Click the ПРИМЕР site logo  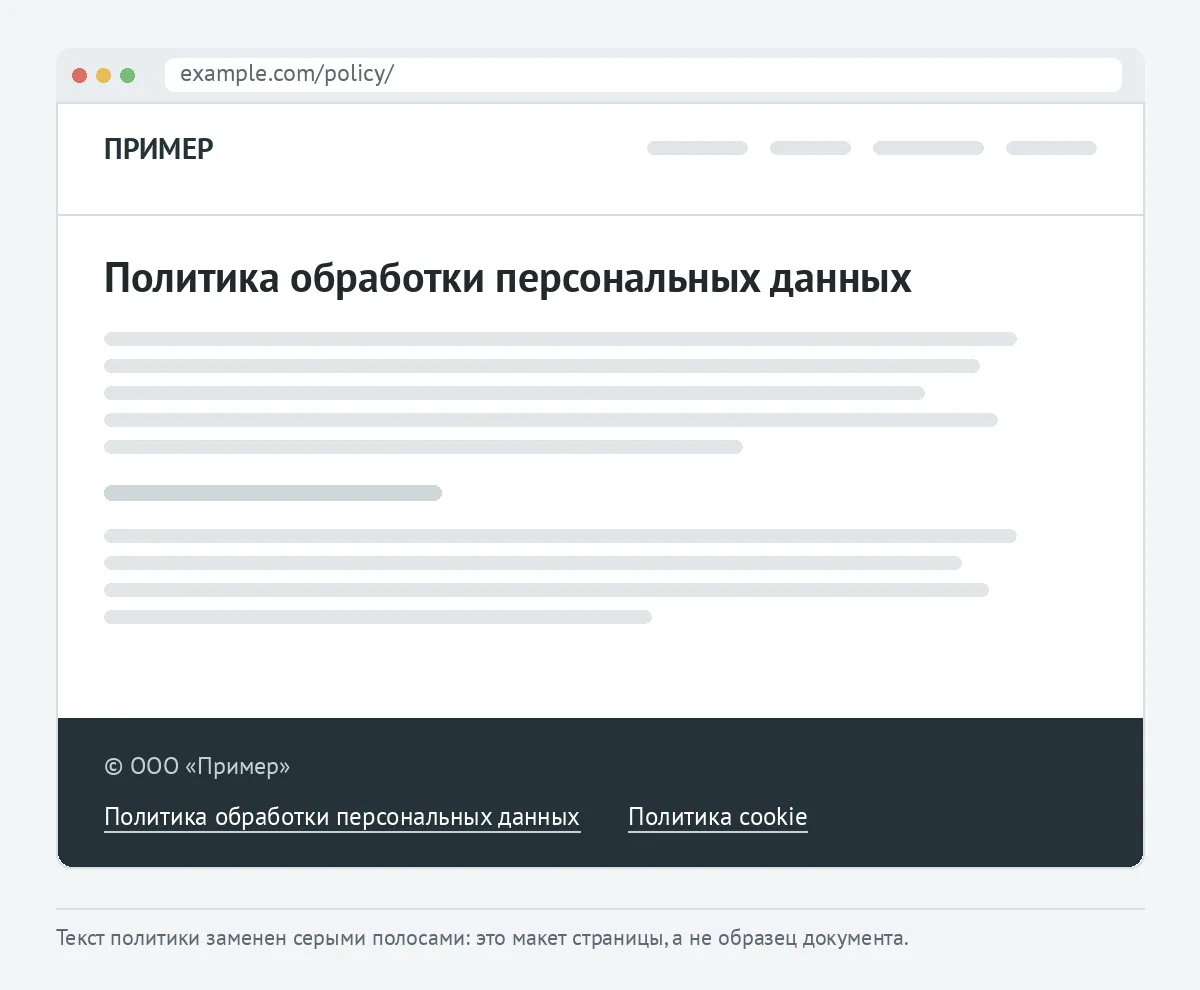[159, 149]
